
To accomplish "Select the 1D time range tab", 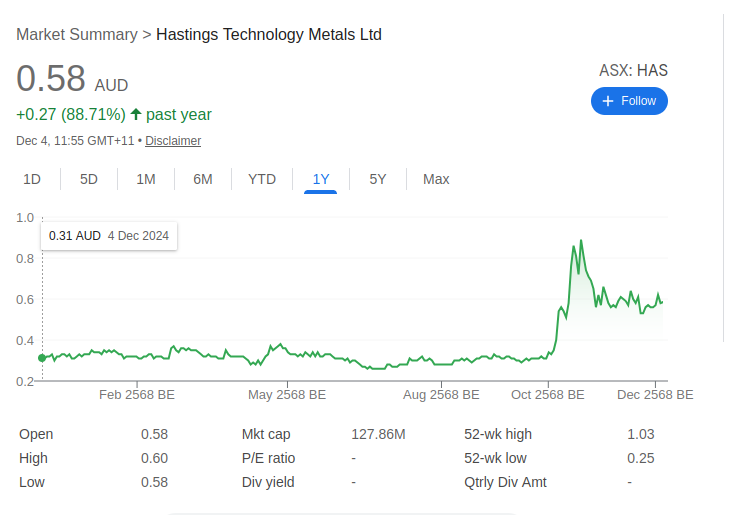I will (x=32, y=179).
